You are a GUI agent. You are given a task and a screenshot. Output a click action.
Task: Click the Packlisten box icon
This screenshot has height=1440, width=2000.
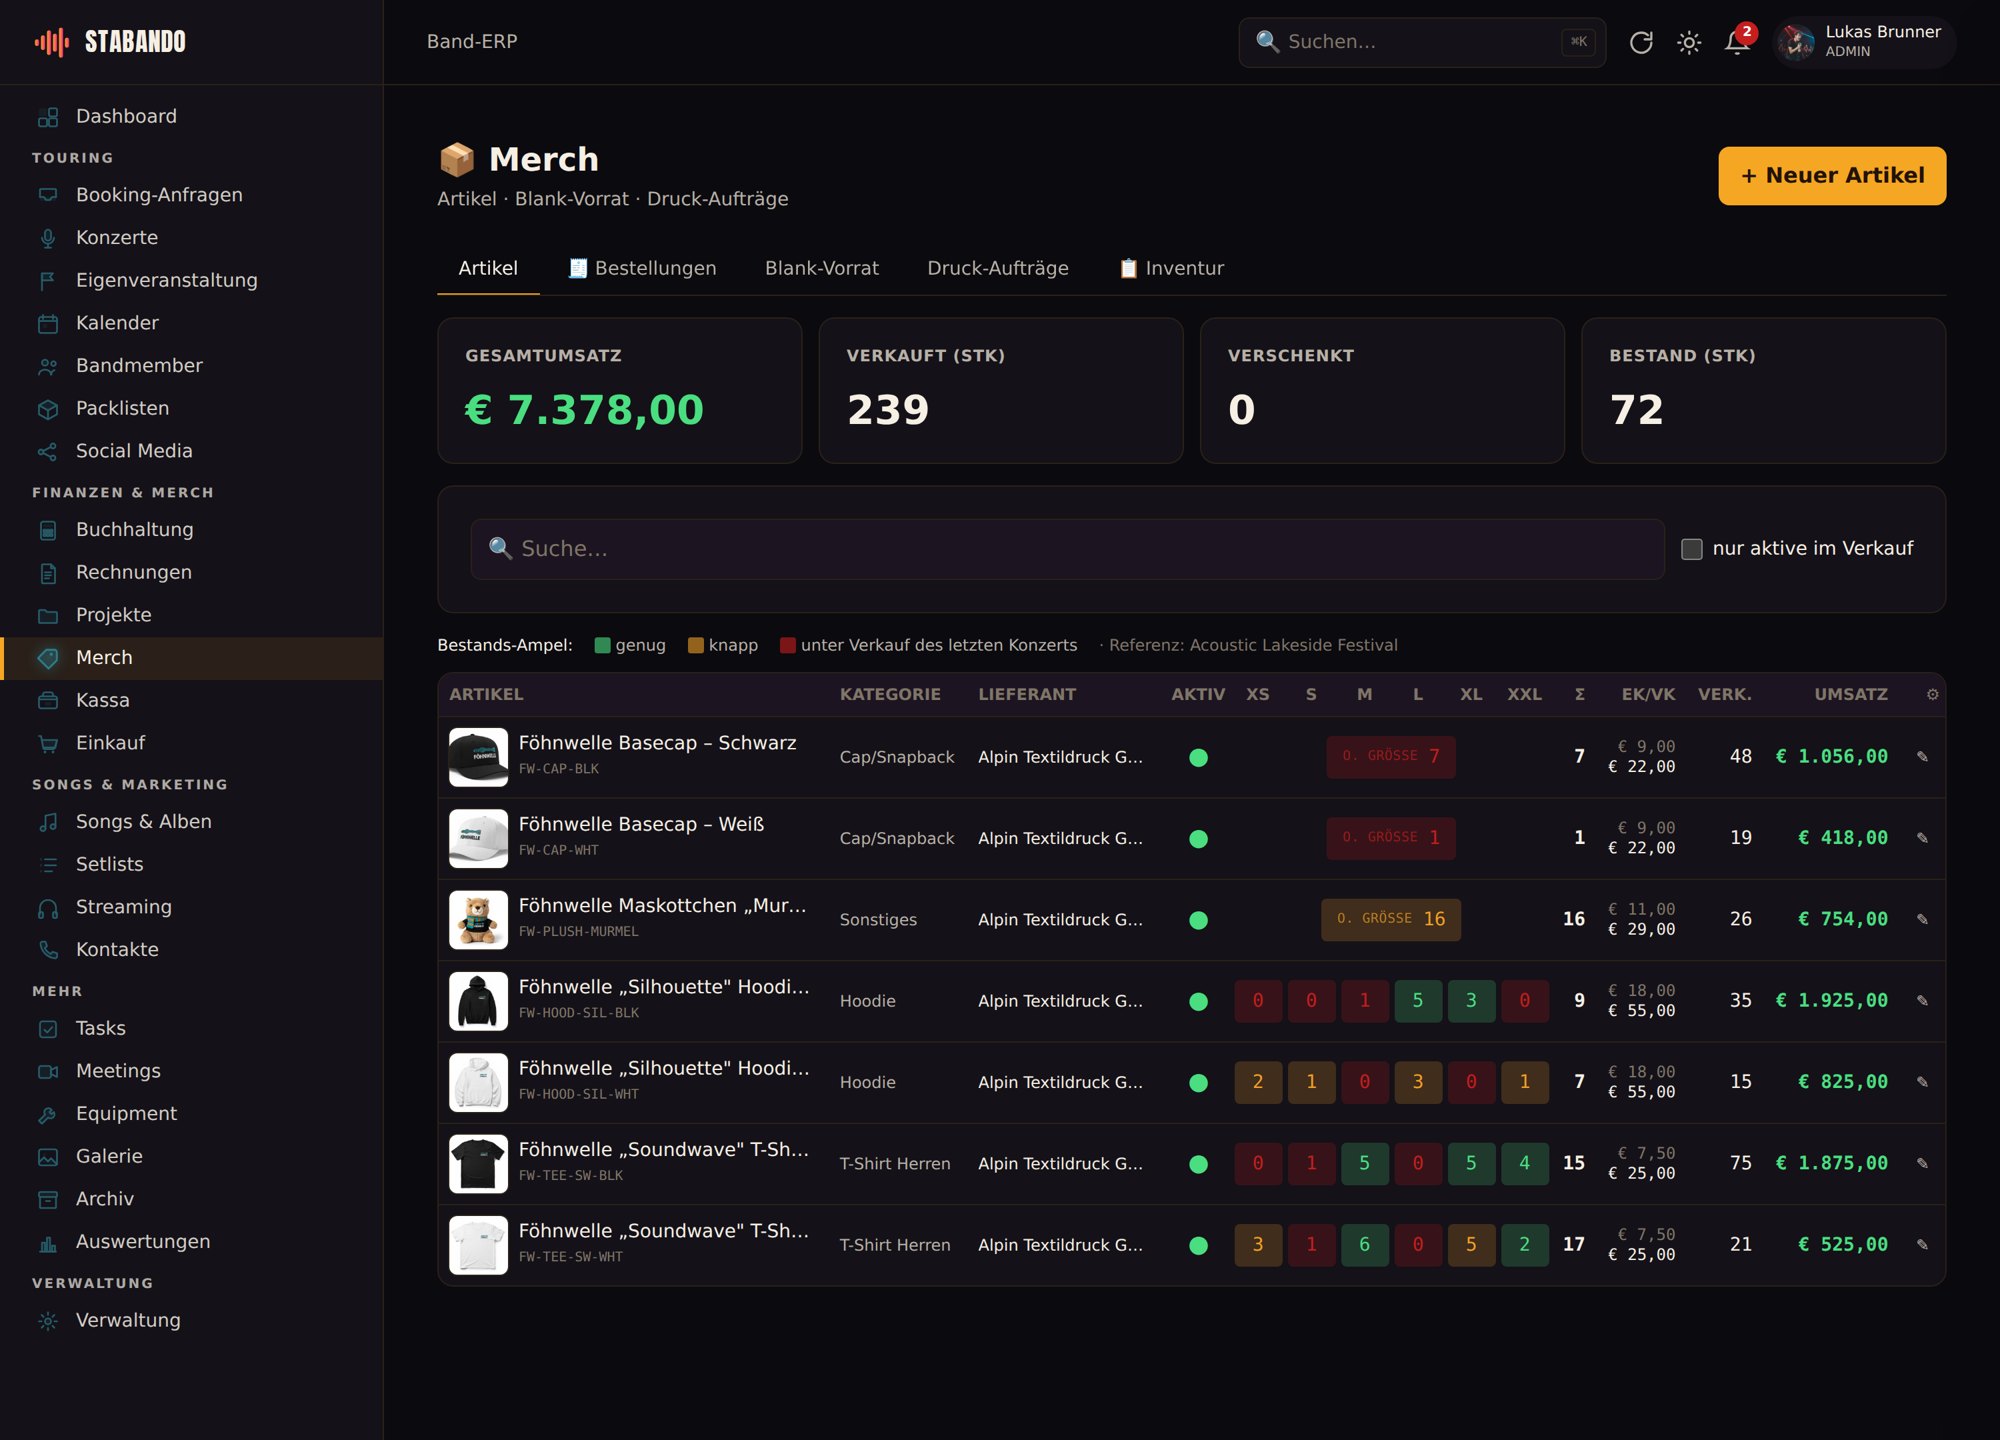(48, 409)
